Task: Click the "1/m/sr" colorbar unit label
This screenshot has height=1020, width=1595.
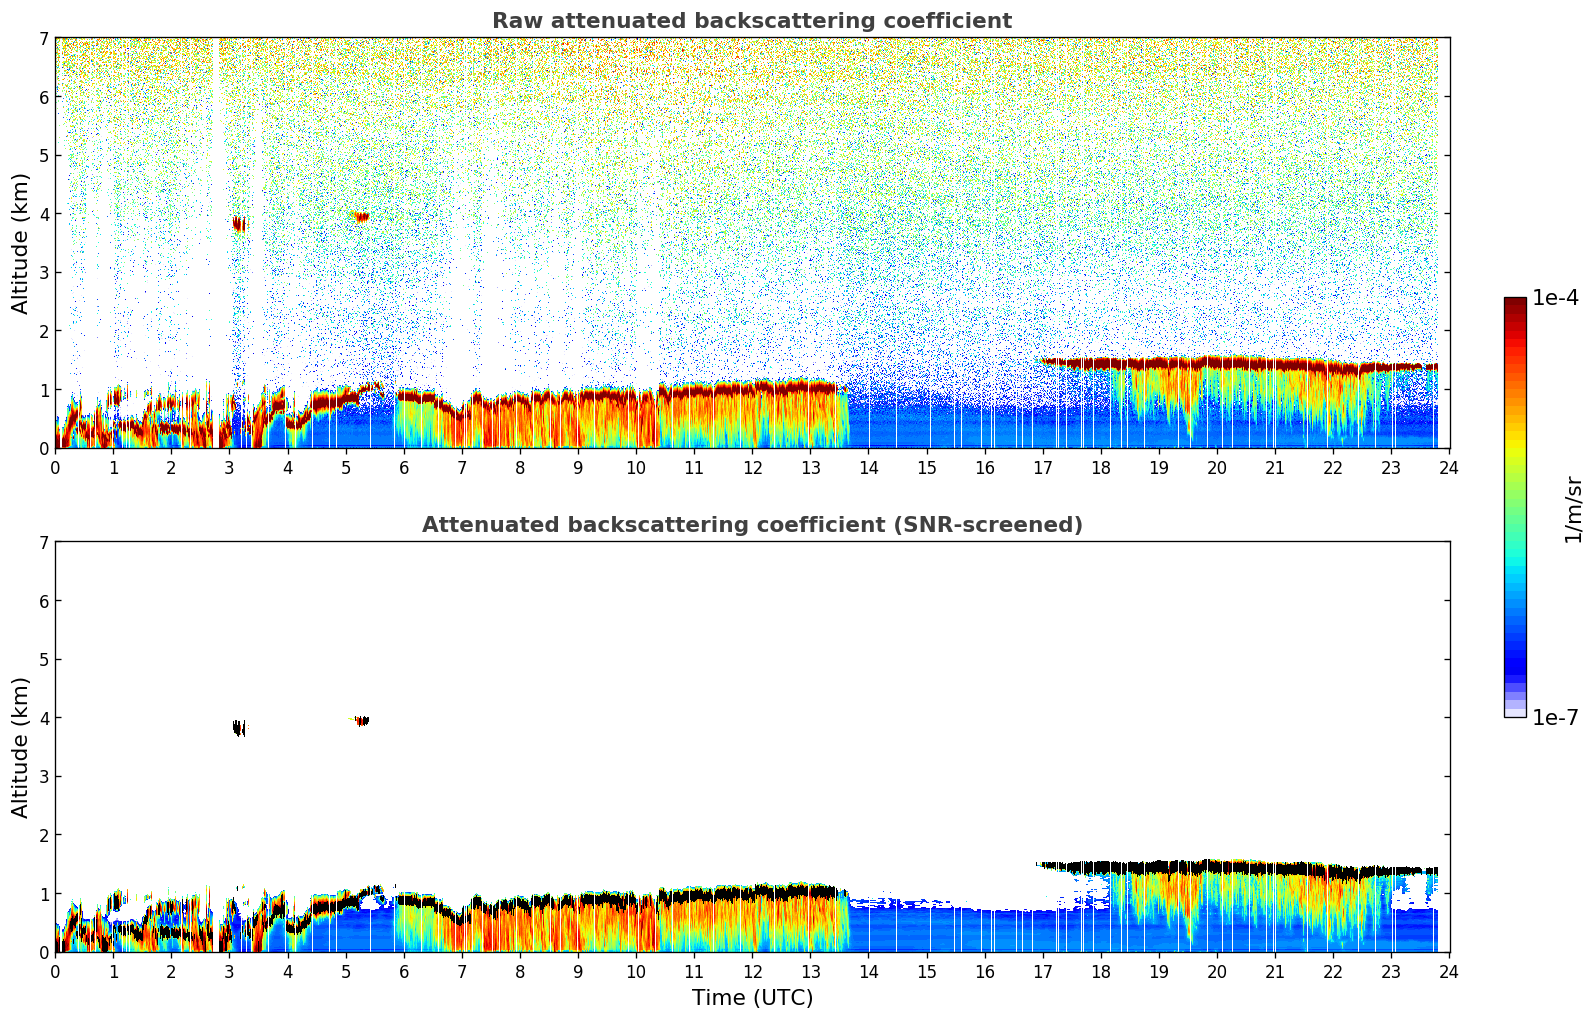Action: point(1573,508)
